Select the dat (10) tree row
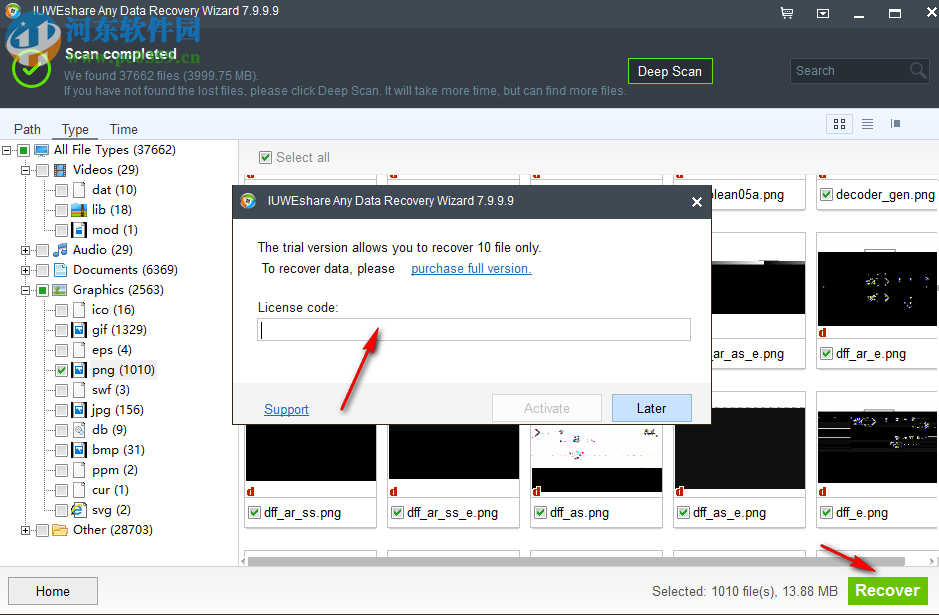 114,190
